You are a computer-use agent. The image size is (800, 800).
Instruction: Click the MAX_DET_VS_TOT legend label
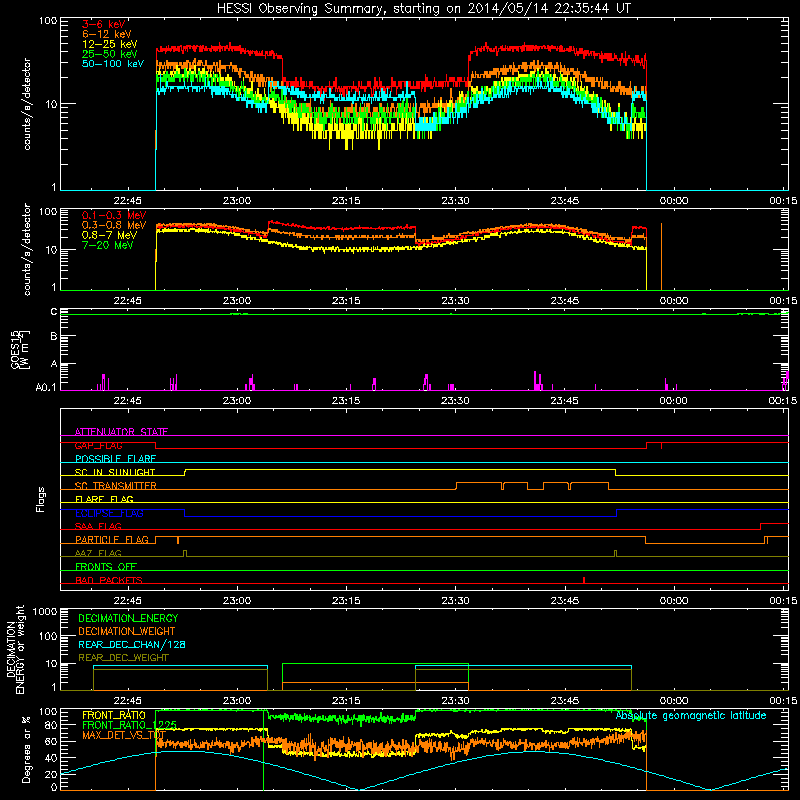pos(124,735)
